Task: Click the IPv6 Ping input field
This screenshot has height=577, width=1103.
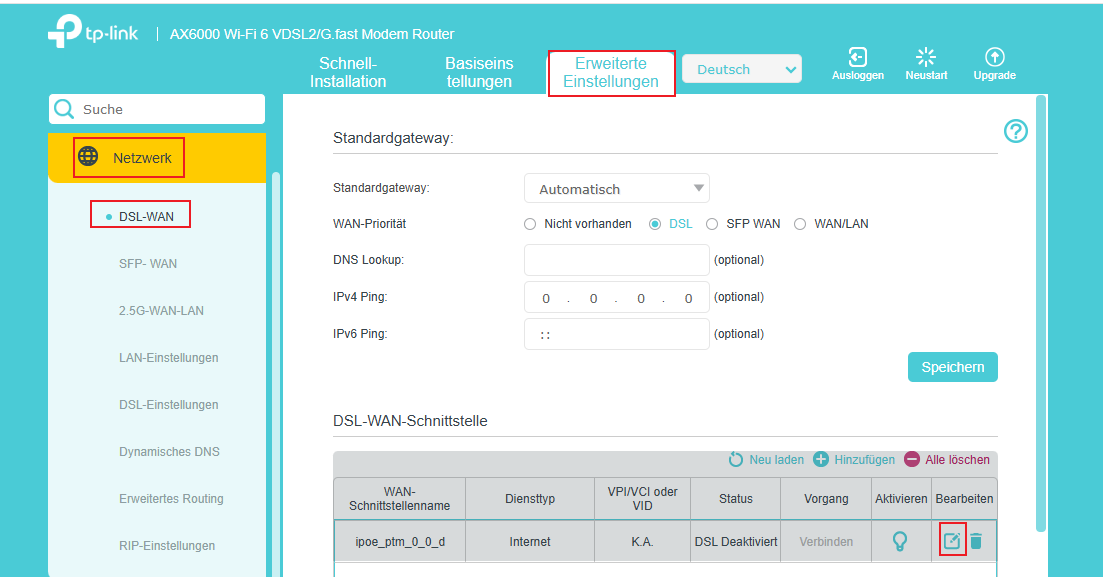Action: tap(617, 334)
